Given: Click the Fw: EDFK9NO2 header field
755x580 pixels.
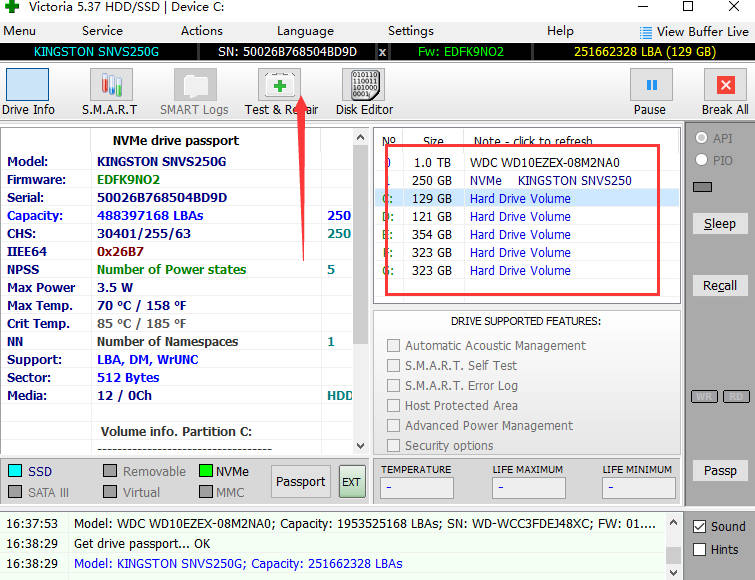Looking at the screenshot, I should [x=461, y=52].
